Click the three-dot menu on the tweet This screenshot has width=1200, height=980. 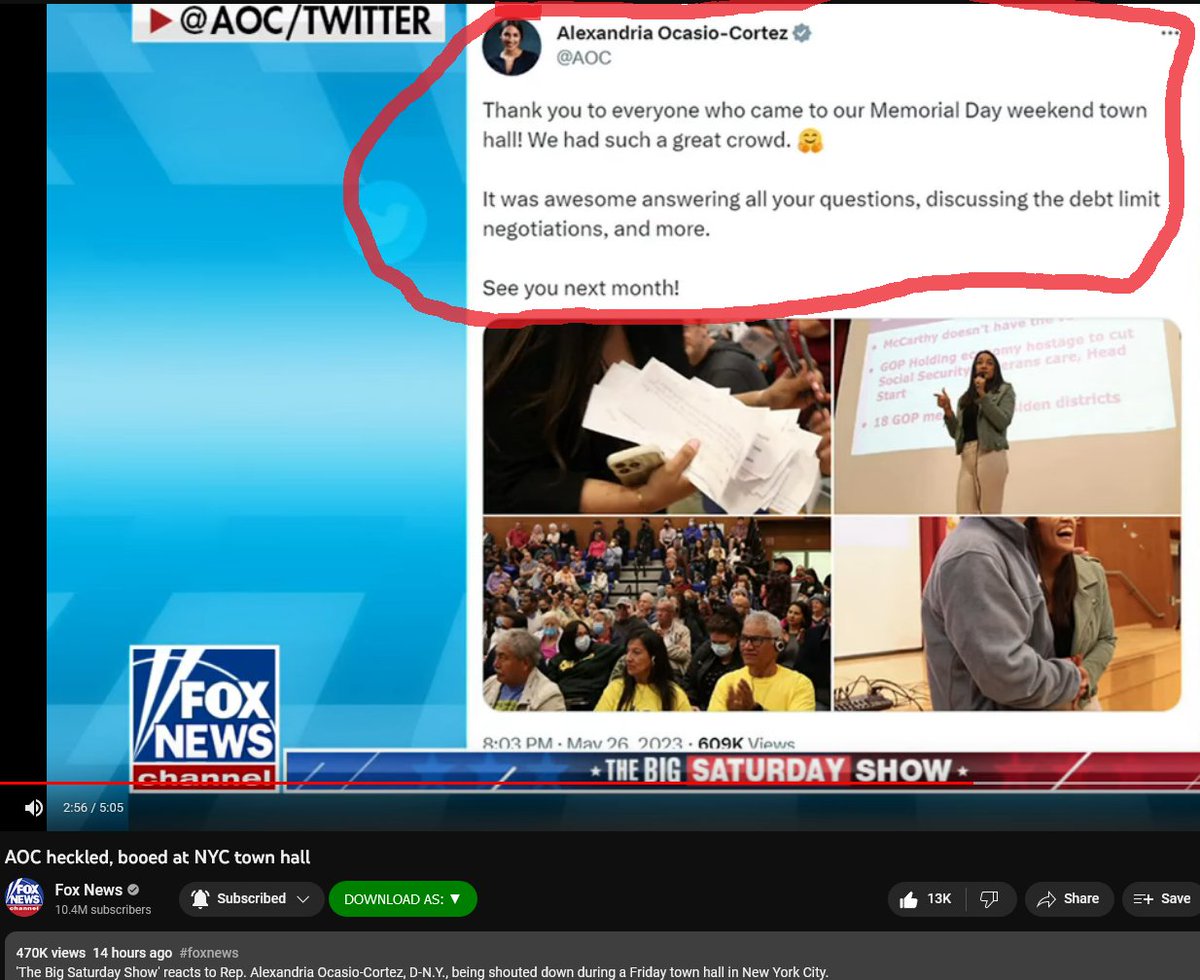[1170, 33]
